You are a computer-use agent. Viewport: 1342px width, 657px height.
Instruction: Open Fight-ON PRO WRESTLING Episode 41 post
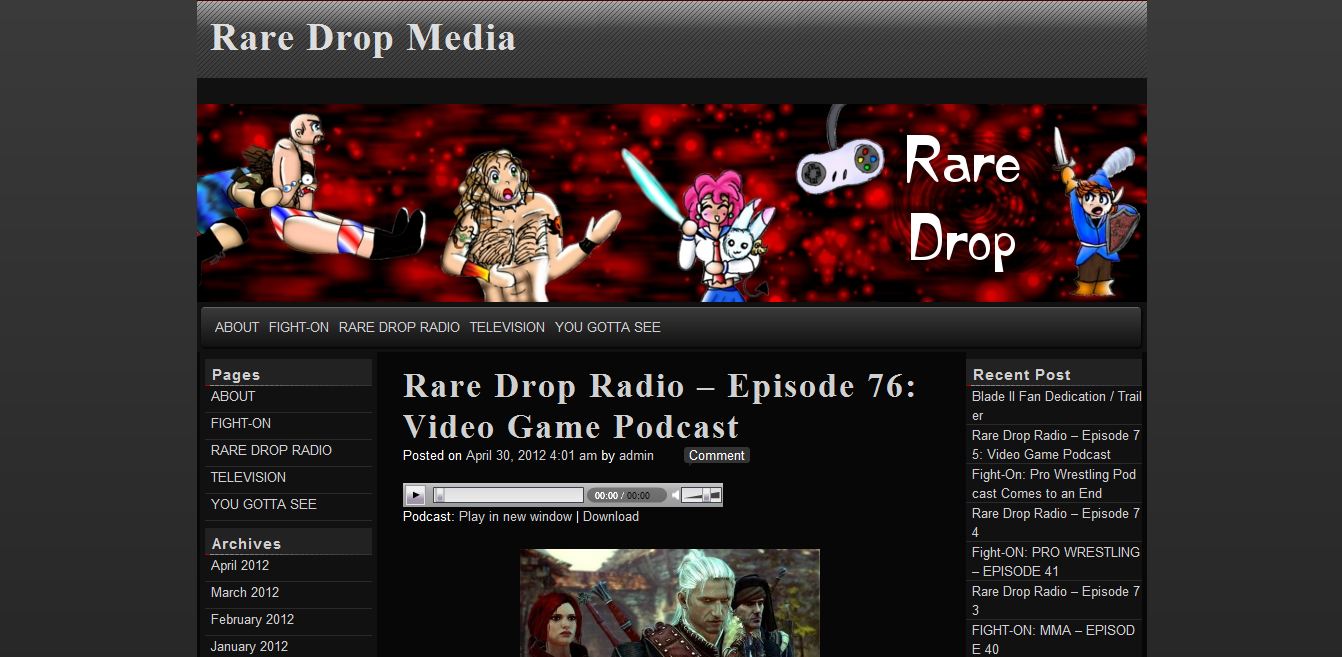tap(1056, 561)
